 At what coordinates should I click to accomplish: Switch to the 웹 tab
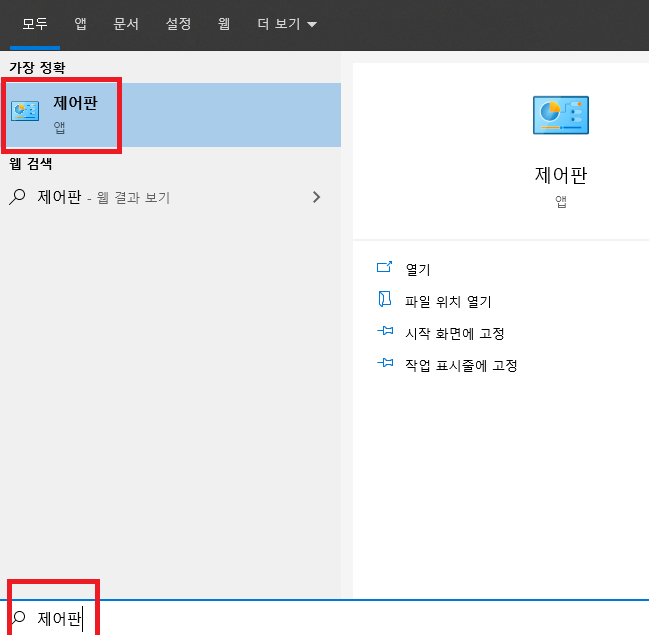224,24
